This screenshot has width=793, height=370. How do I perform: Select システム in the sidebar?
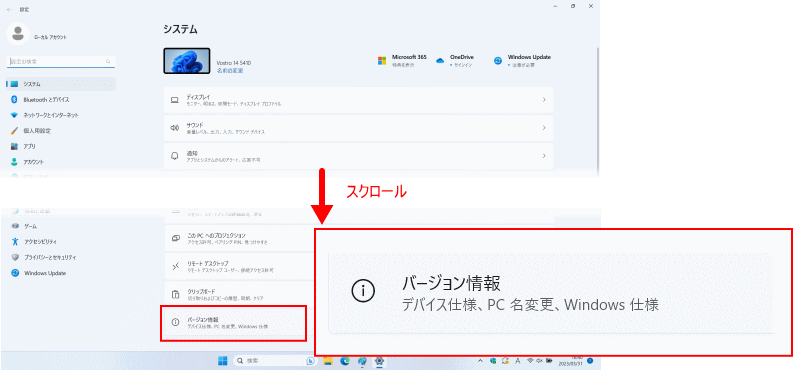[x=61, y=84]
